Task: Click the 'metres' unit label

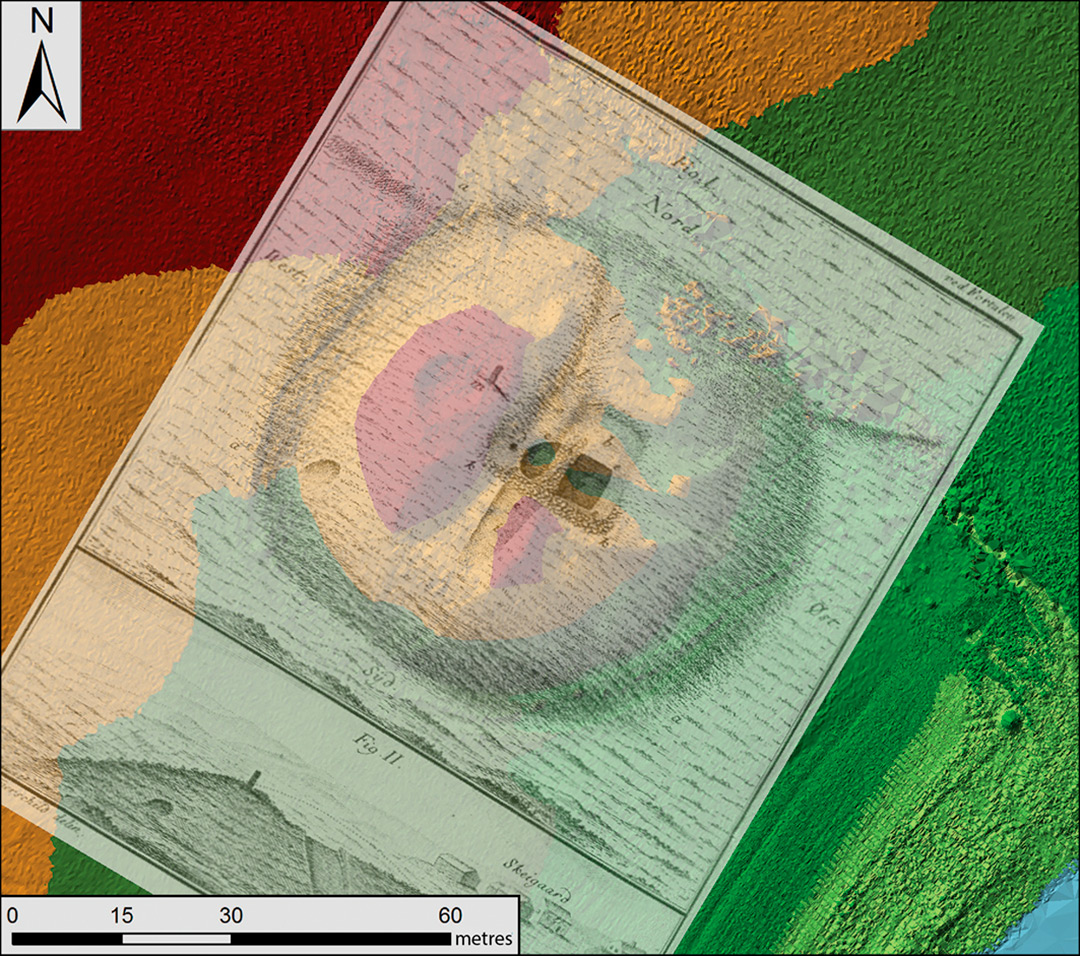Action: [x=484, y=939]
